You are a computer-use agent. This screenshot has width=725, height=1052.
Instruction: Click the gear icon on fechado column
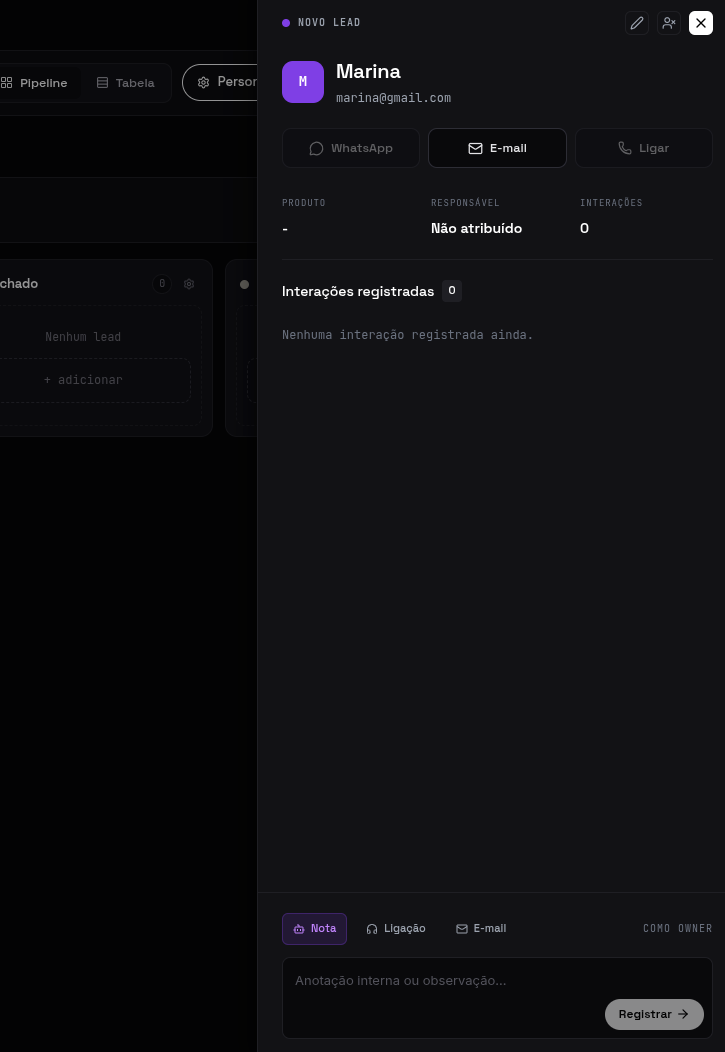(x=189, y=284)
